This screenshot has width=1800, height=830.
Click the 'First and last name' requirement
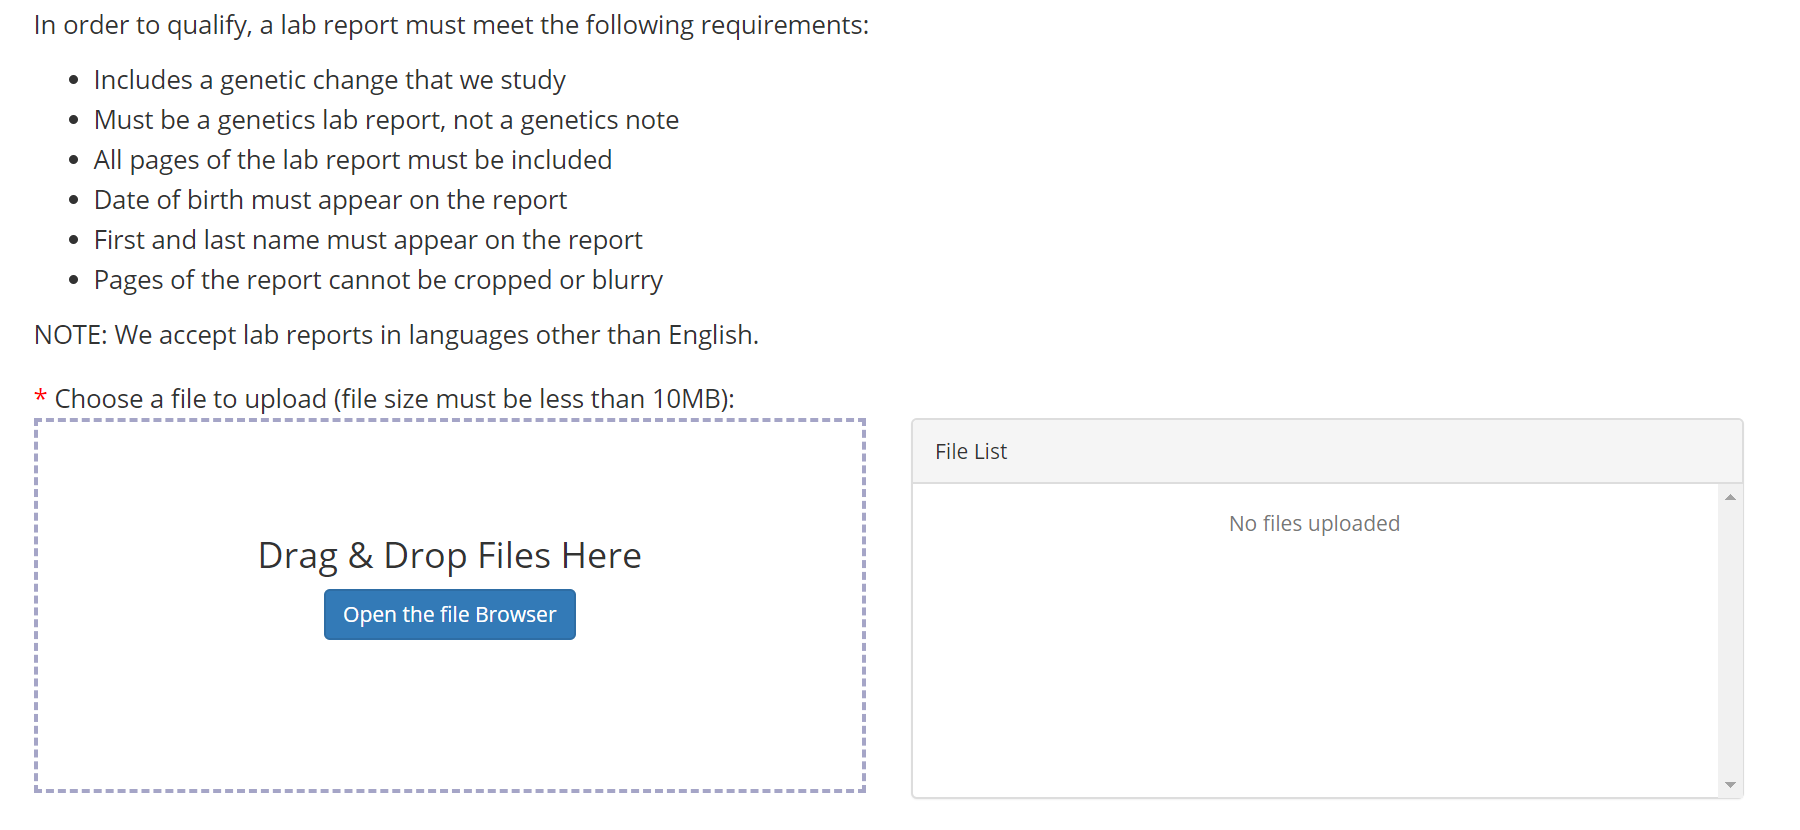(368, 240)
